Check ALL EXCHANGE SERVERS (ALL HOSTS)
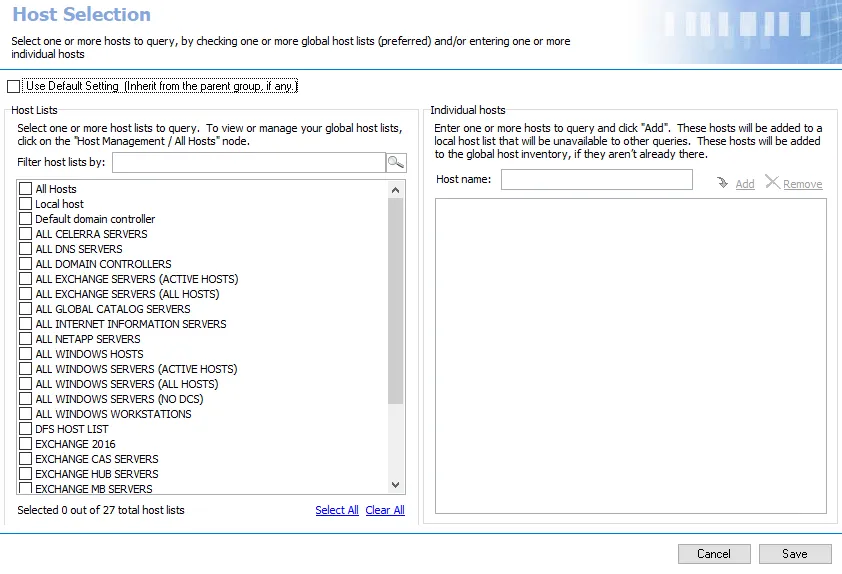842x574 pixels. [25, 294]
